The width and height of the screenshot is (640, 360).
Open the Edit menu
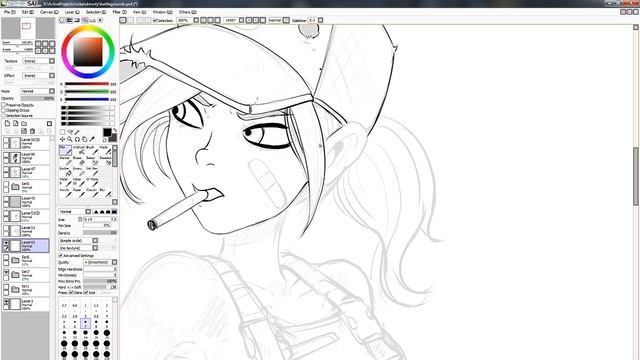tap(28, 12)
